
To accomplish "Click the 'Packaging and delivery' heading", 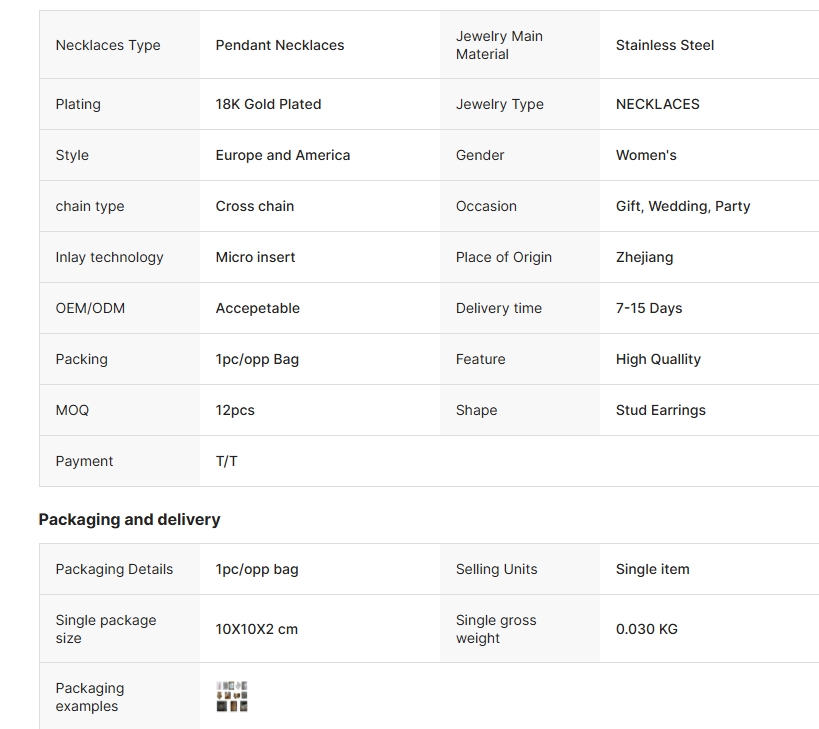I will click(129, 519).
